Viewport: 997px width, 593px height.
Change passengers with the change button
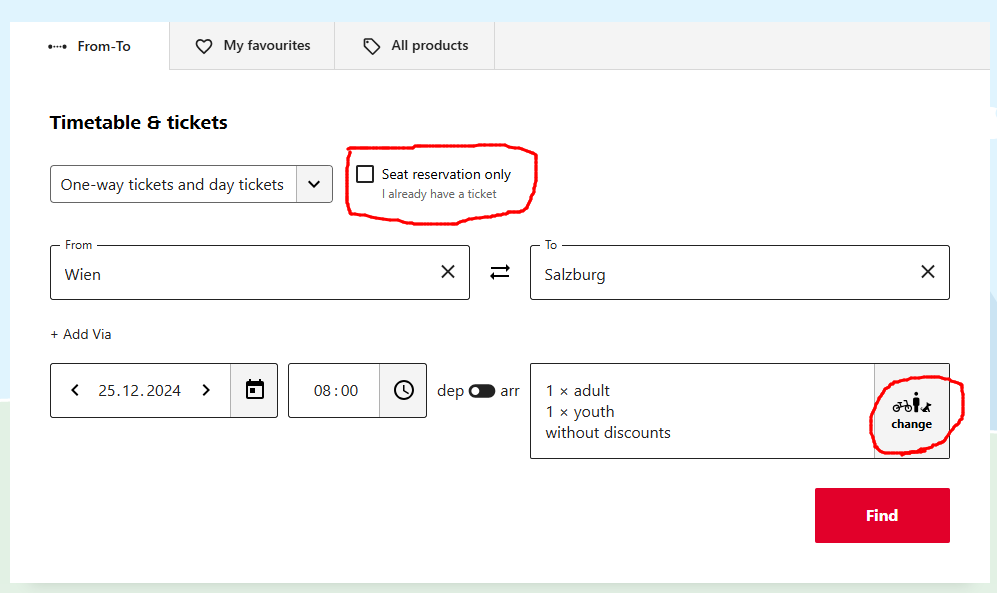pyautogui.click(x=912, y=411)
